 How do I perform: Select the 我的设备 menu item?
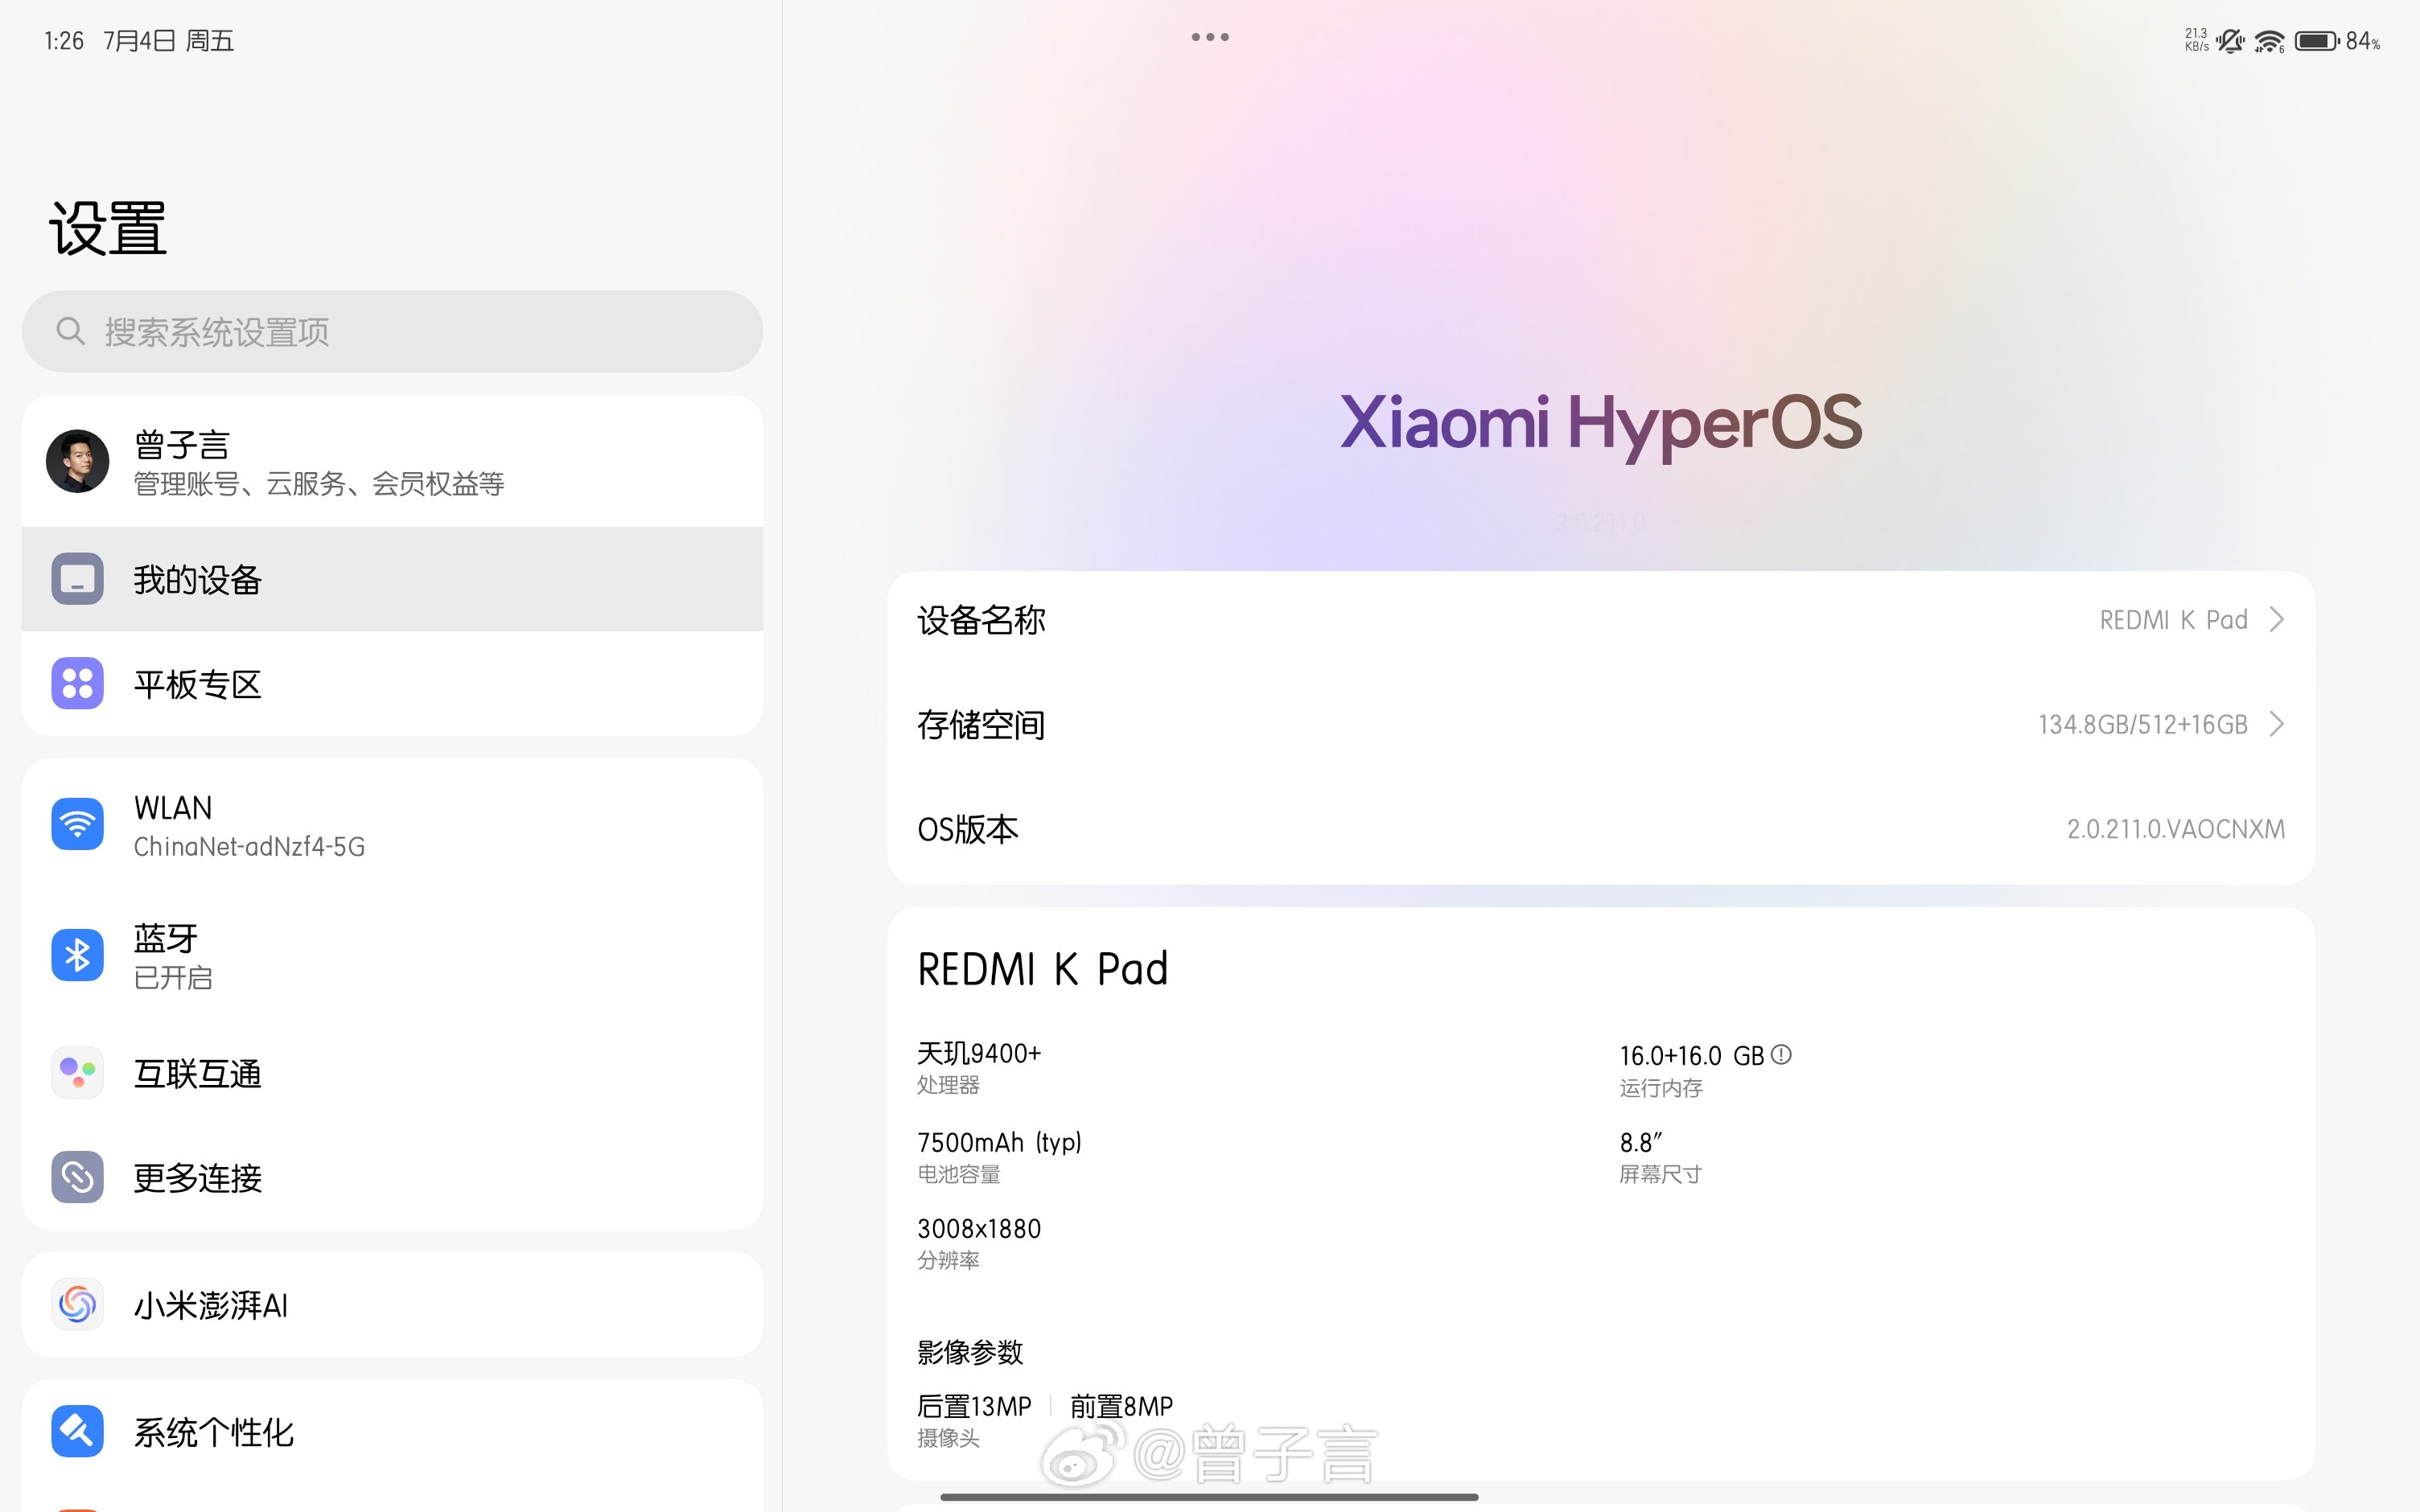coord(392,579)
